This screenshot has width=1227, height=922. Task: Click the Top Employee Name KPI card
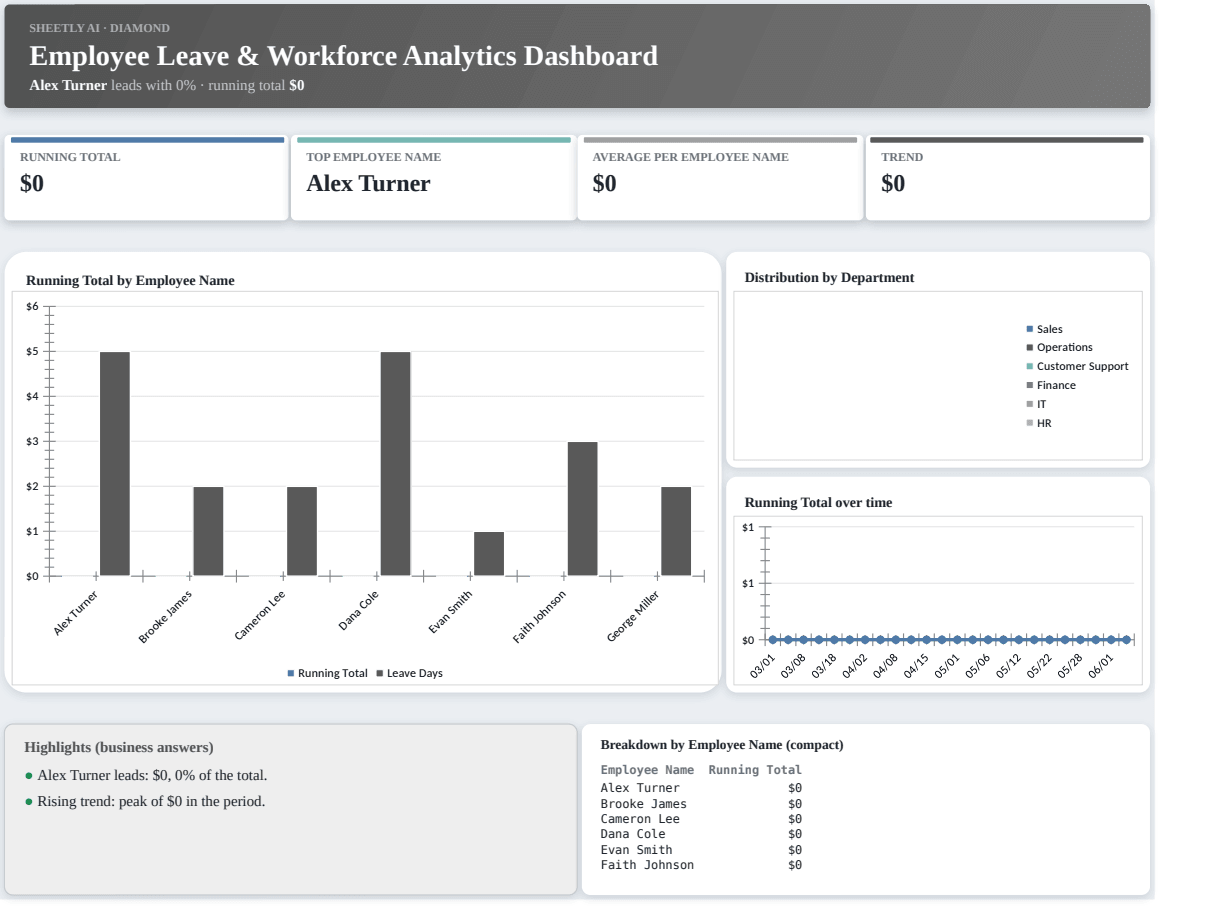(x=433, y=178)
